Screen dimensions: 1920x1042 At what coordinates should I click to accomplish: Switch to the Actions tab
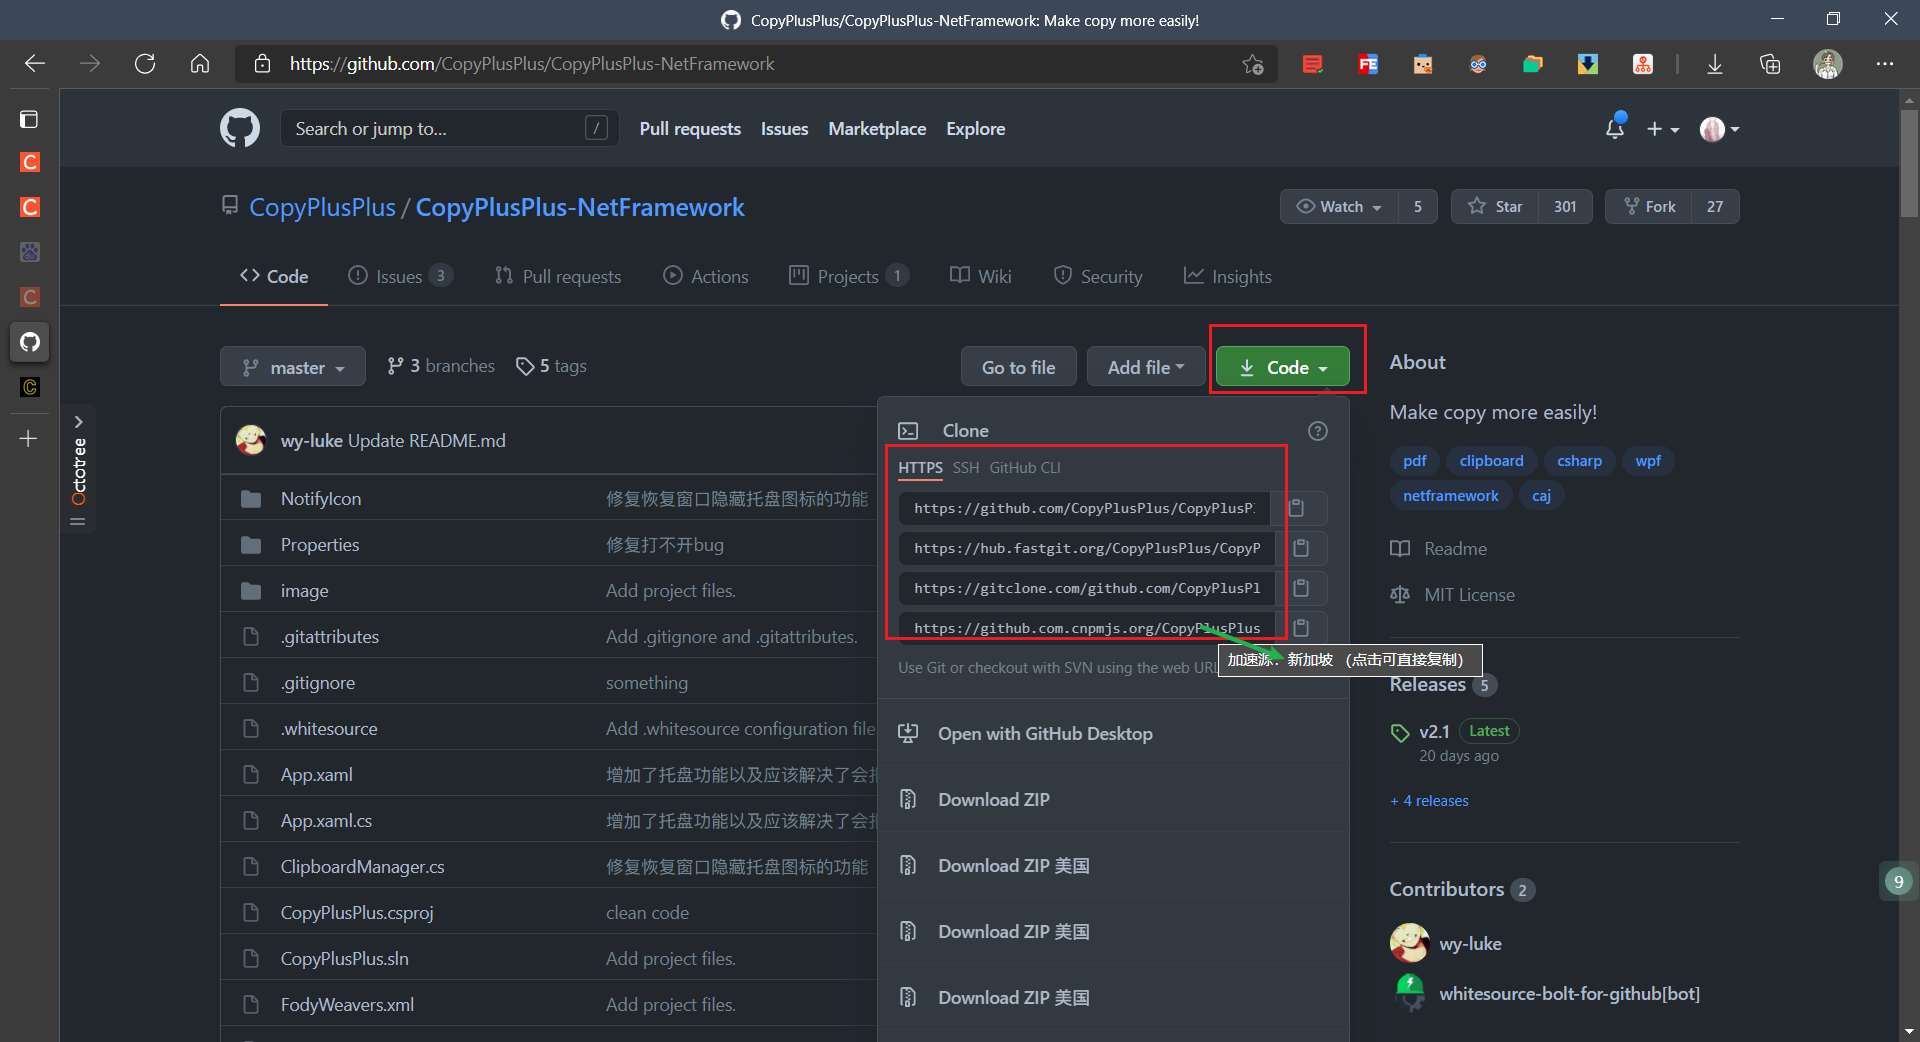(x=706, y=276)
